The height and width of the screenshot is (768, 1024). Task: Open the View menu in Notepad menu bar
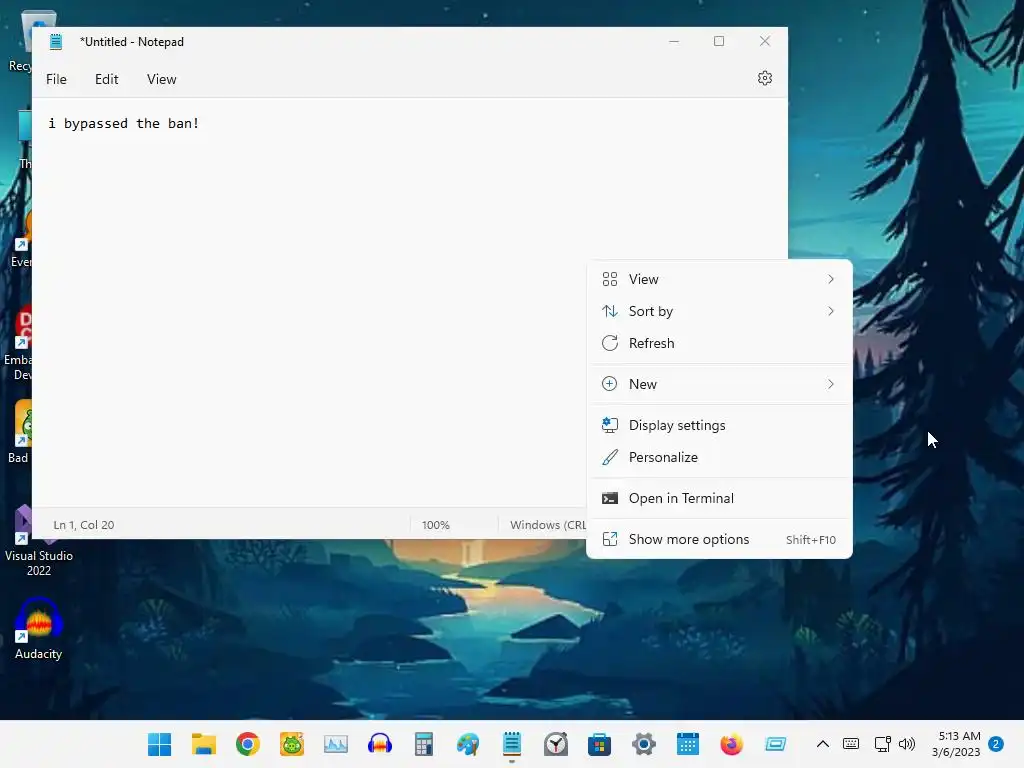161,79
